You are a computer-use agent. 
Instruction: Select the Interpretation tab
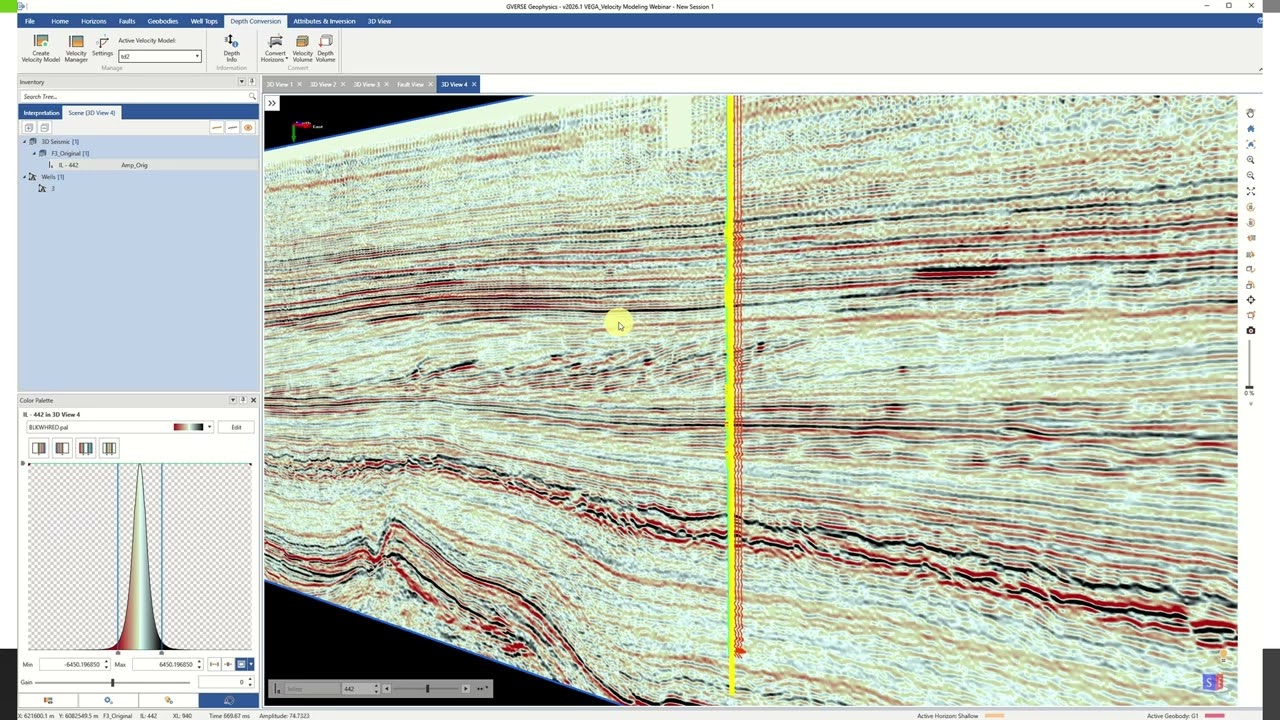41,113
